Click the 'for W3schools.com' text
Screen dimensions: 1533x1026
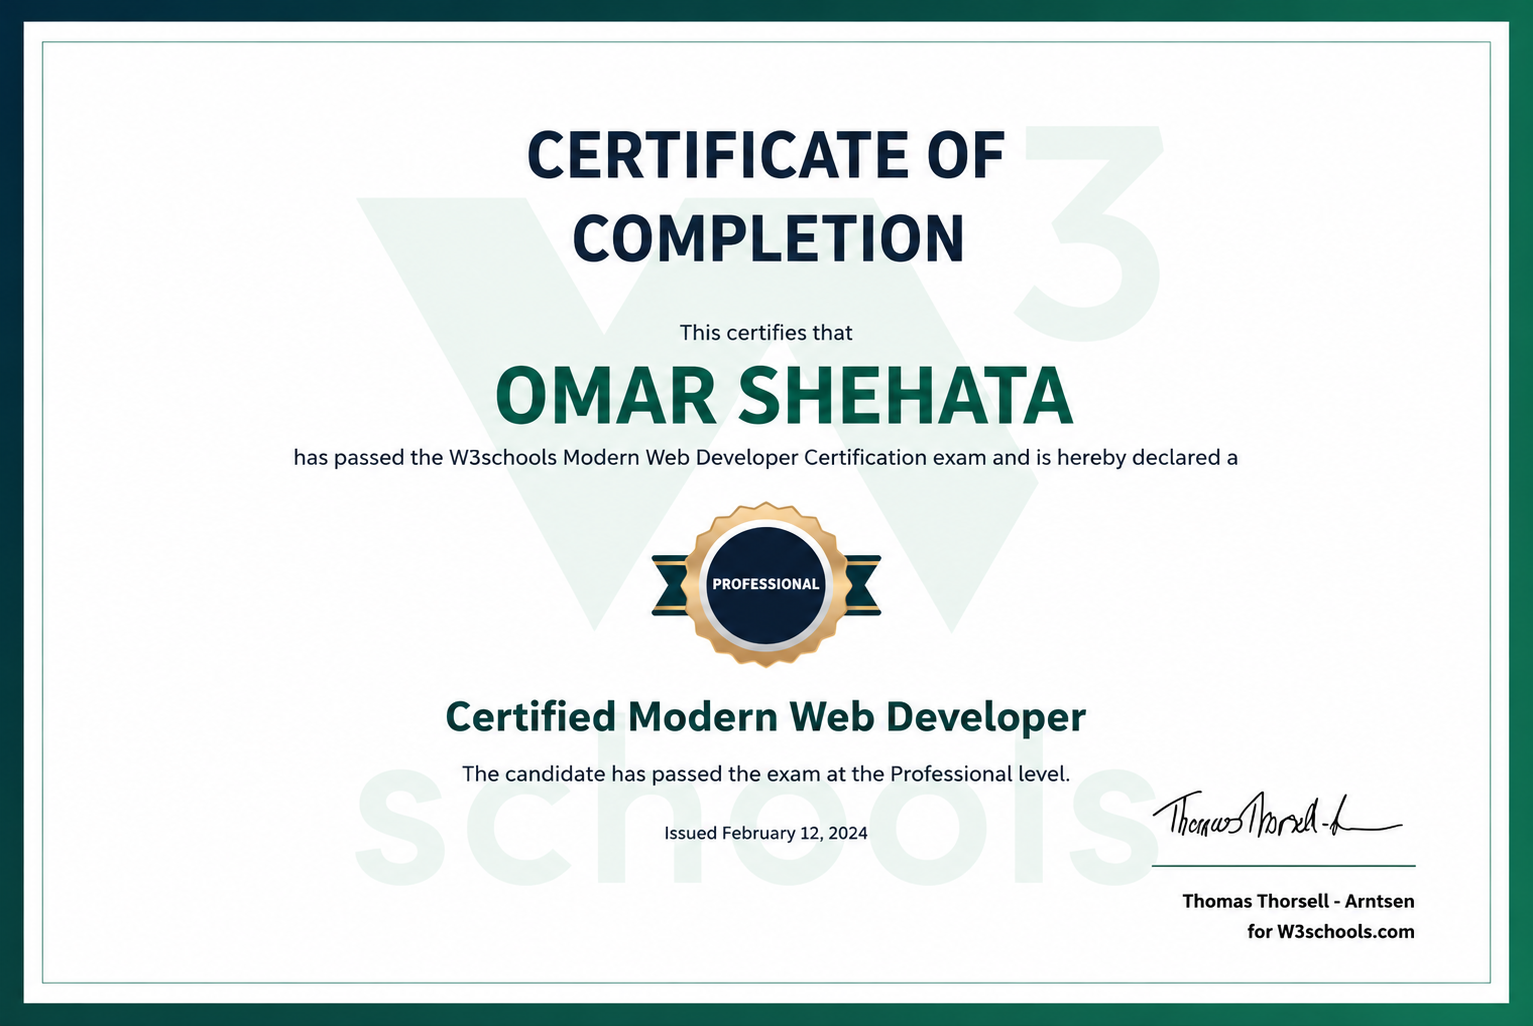[1331, 932]
